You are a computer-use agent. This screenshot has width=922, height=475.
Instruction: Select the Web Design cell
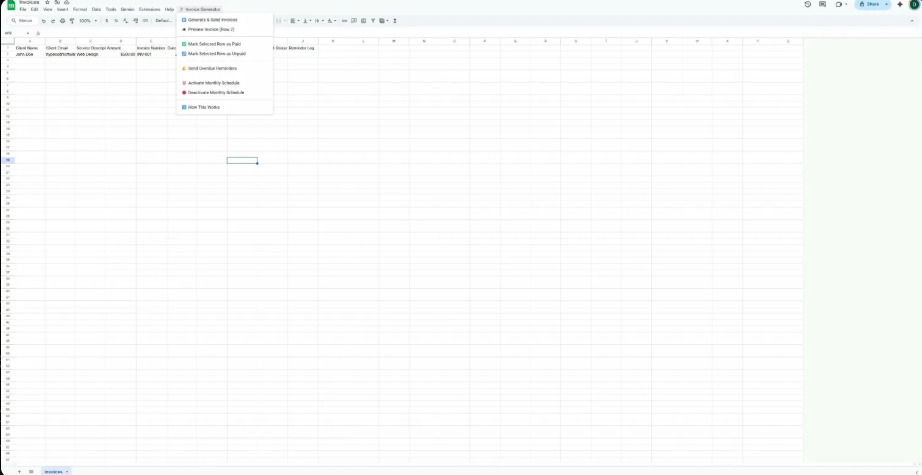pos(91,54)
